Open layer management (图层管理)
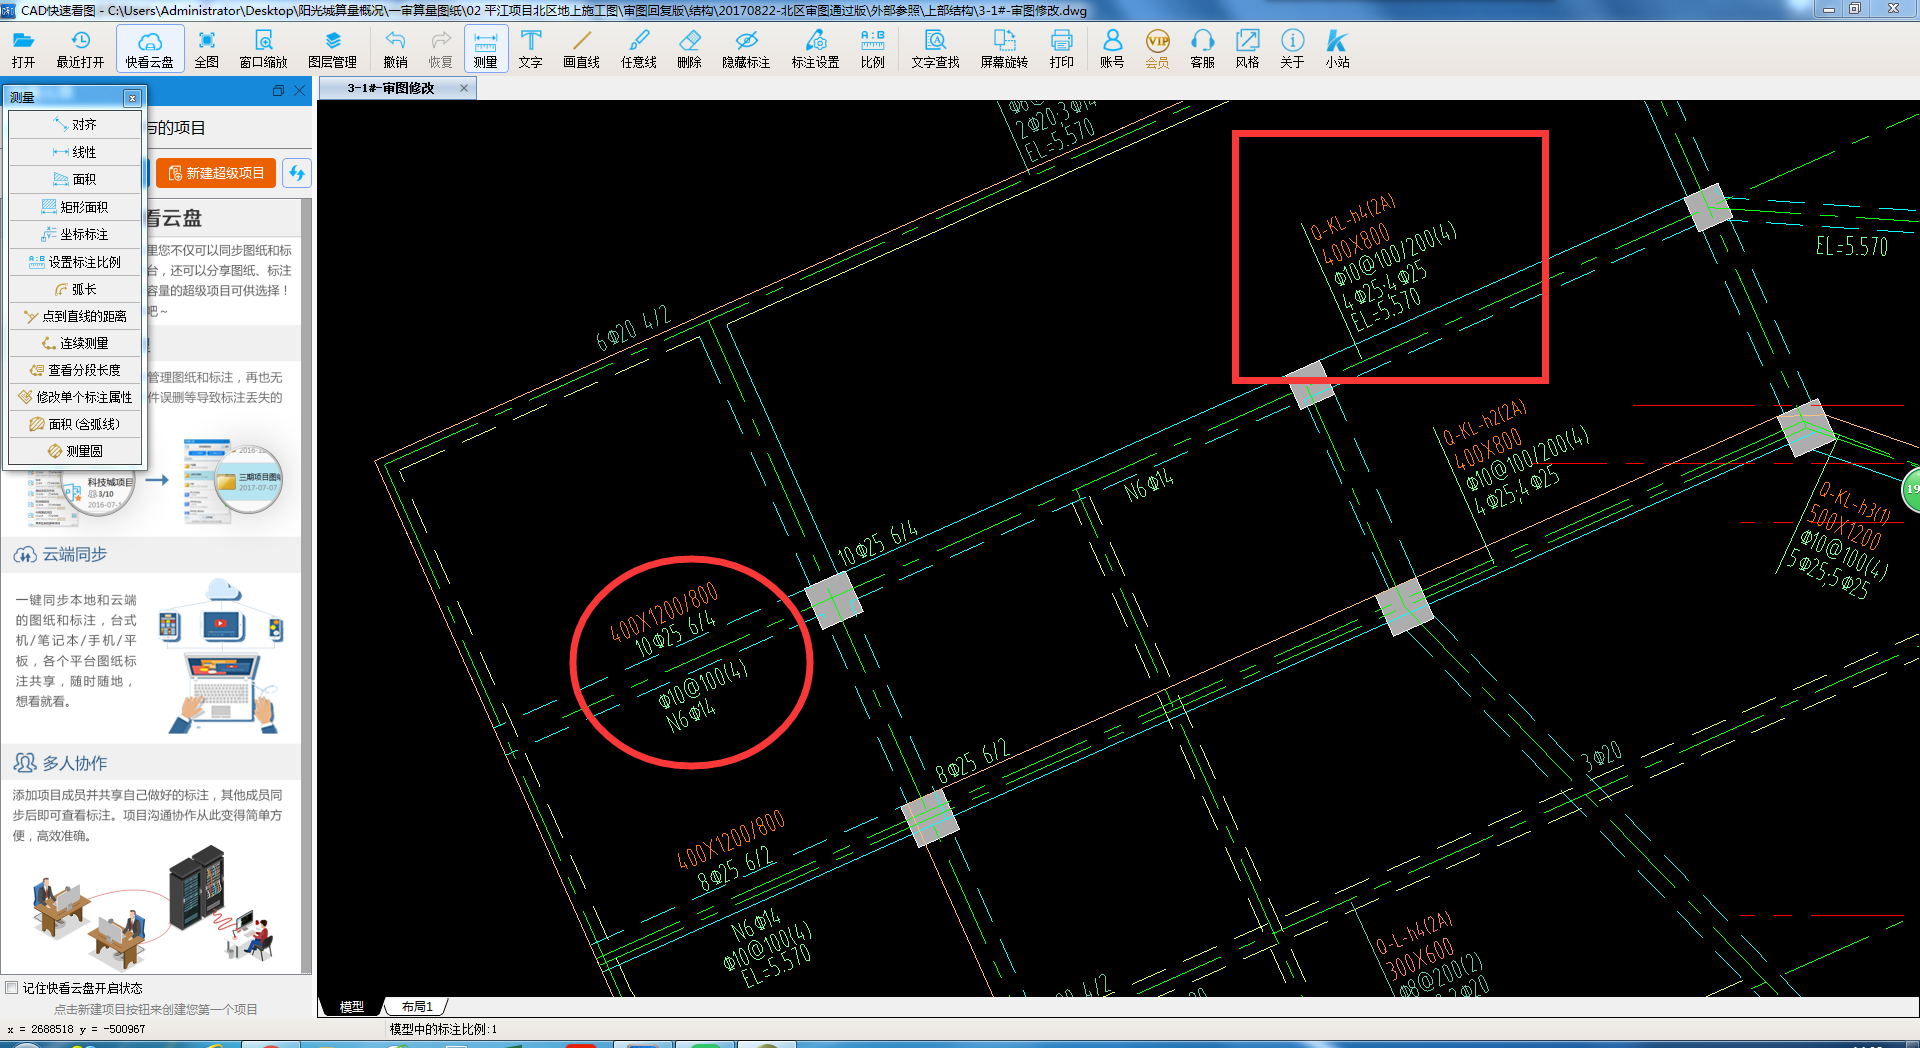Screen dimensions: 1920x1048 (333, 48)
